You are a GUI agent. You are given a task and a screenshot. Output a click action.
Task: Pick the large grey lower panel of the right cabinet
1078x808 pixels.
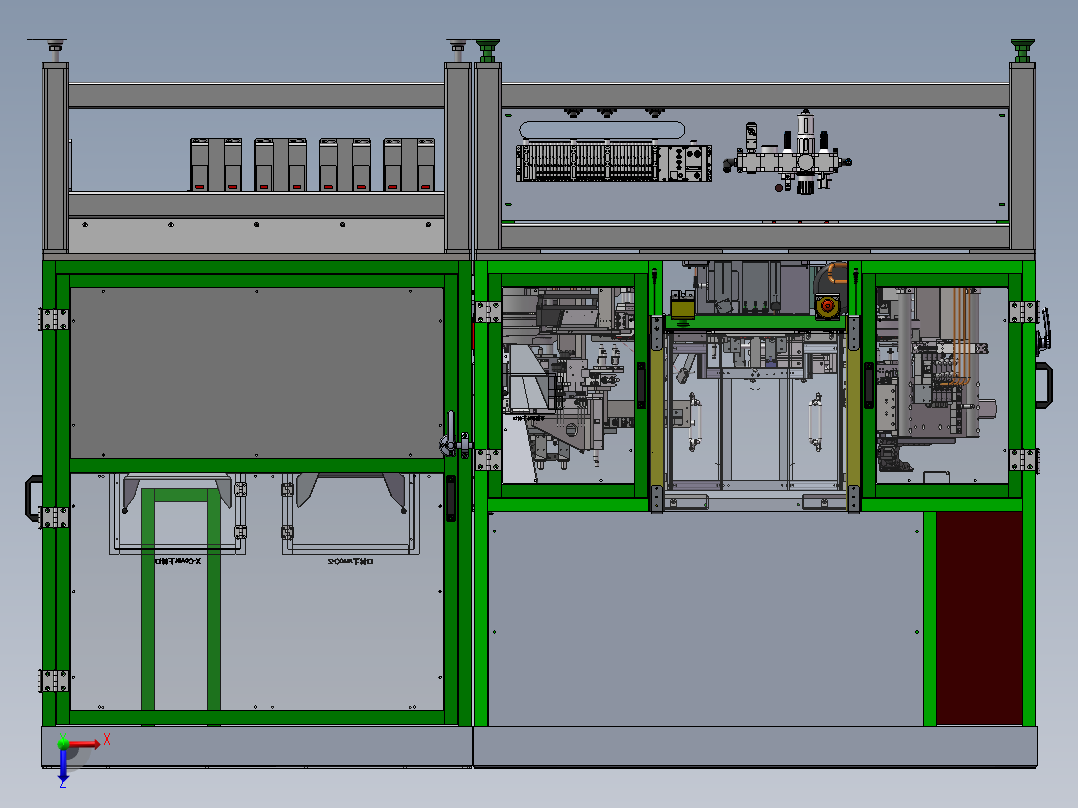coord(705,618)
